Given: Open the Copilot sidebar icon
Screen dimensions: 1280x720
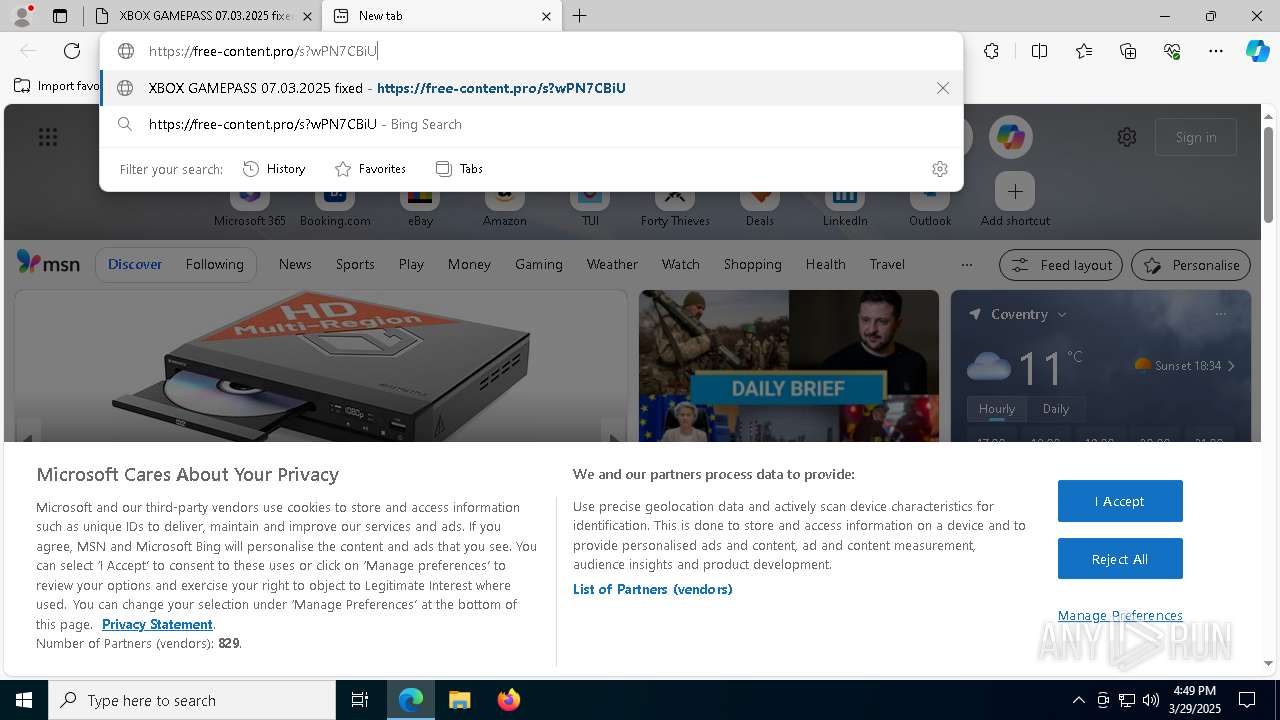Looking at the screenshot, I should (x=1257, y=51).
